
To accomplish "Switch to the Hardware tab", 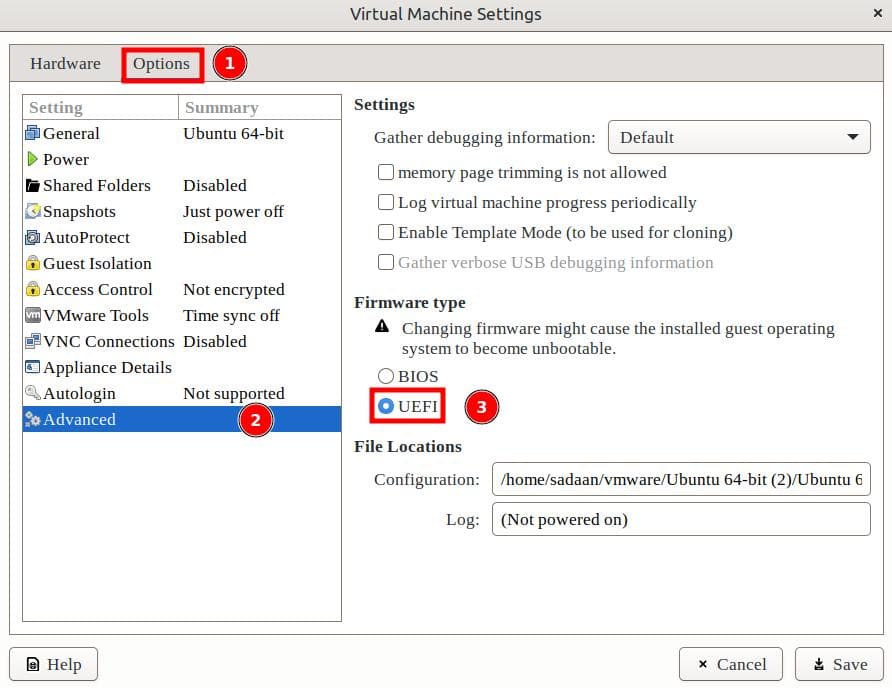I will tap(65, 64).
